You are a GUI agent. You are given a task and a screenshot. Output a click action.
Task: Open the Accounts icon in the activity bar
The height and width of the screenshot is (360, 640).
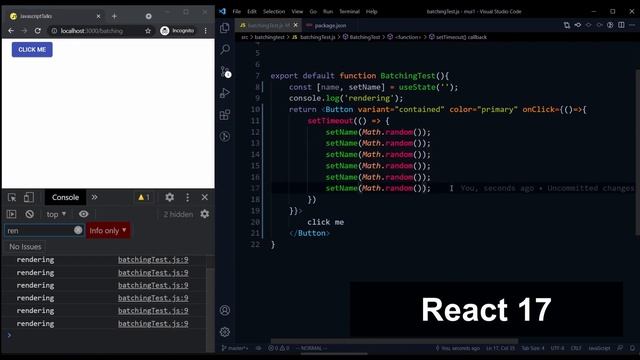tap(225, 310)
